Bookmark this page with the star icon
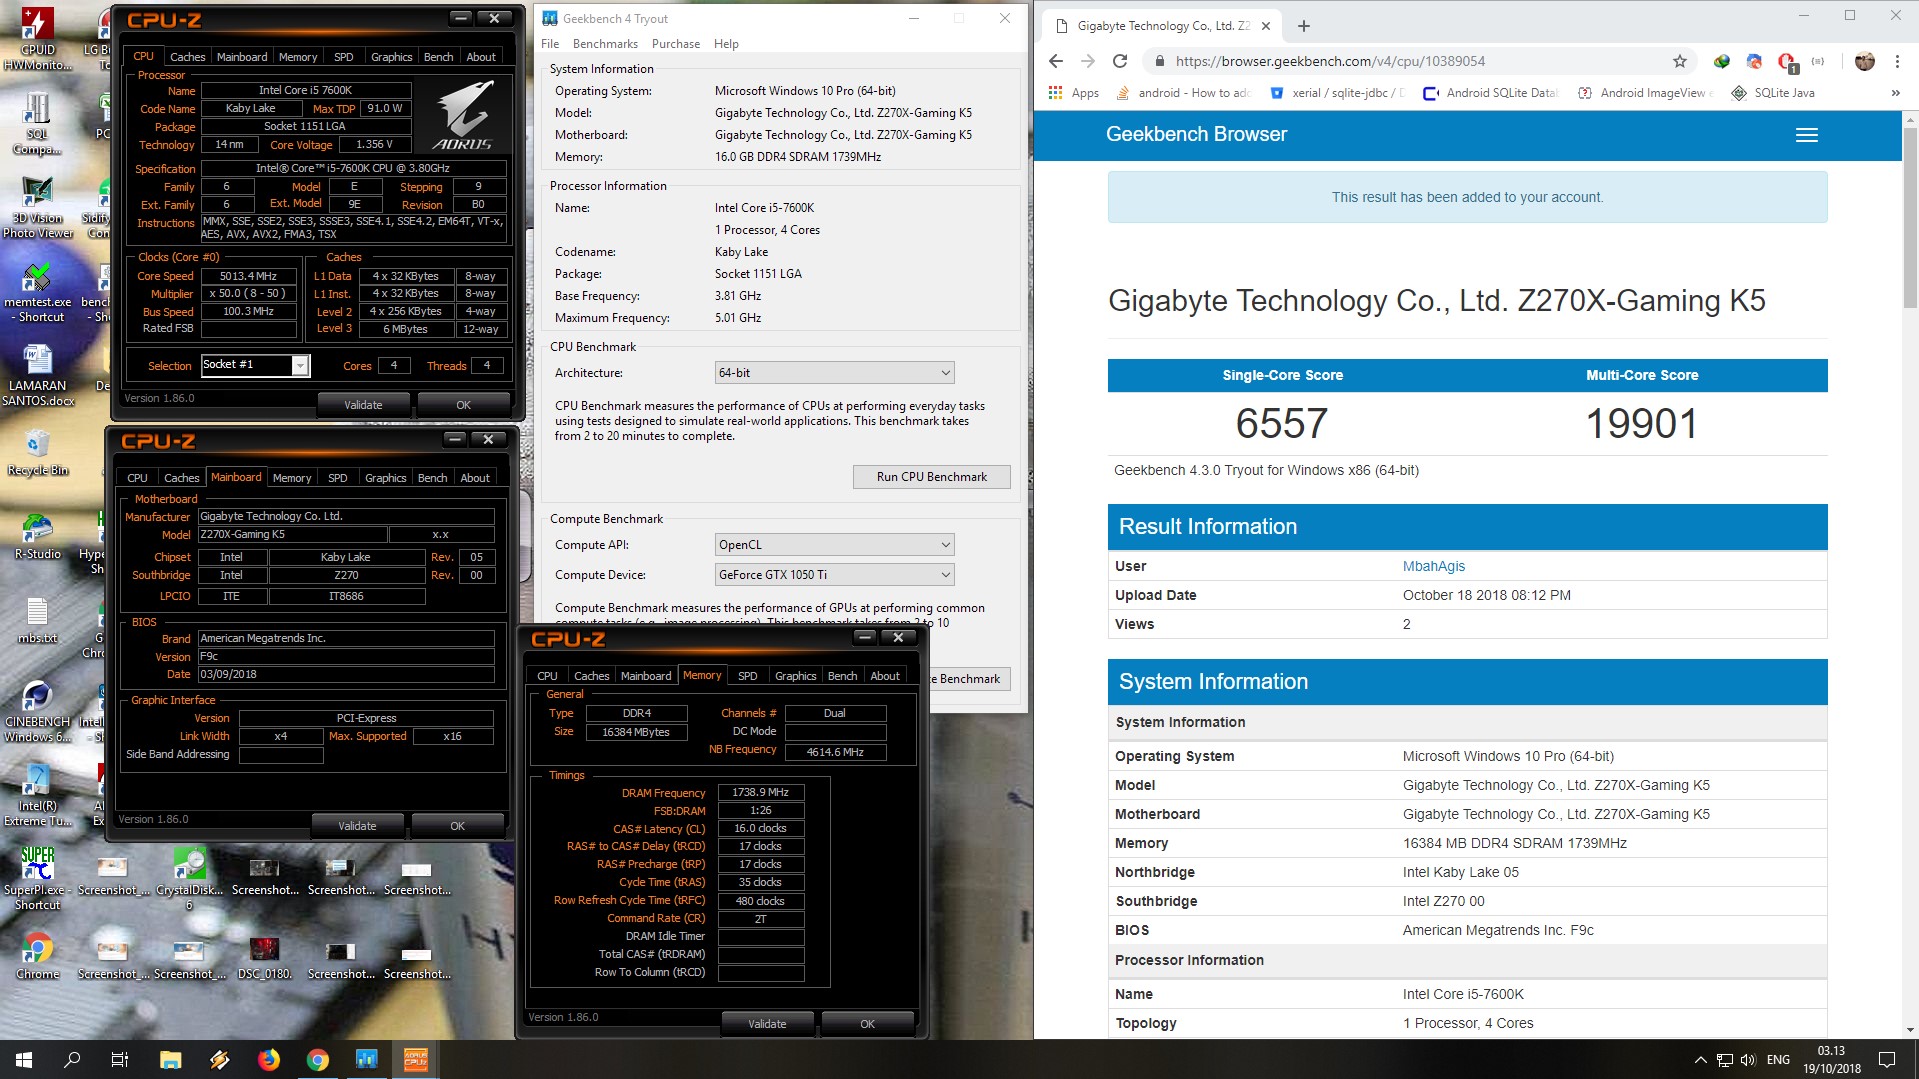 [x=1680, y=61]
